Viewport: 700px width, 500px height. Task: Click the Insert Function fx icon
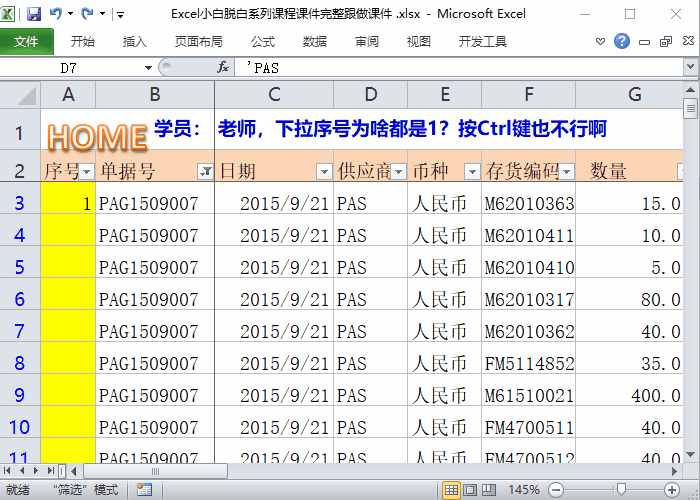tap(223, 68)
